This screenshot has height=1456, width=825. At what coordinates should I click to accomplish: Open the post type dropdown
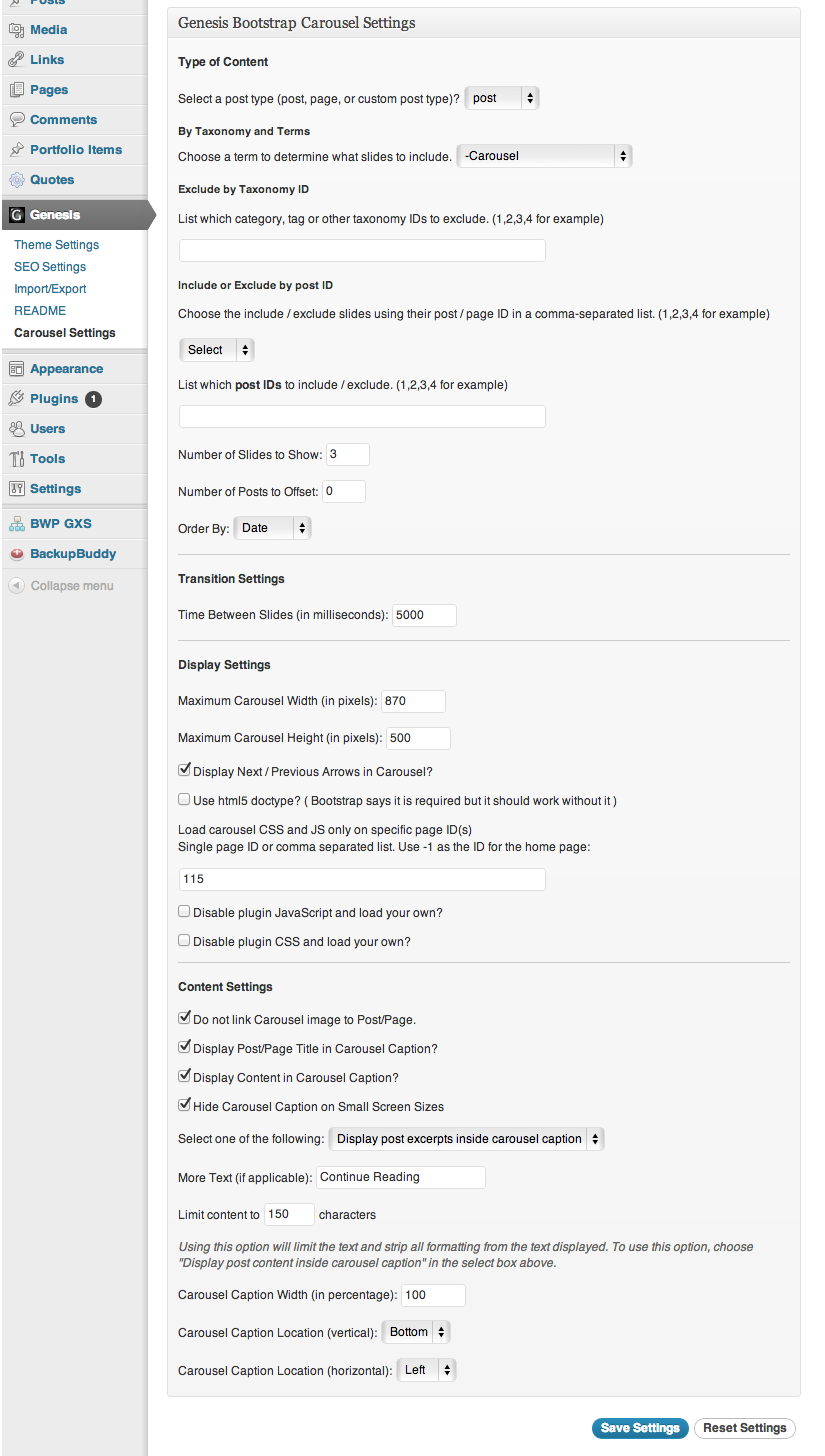tap(502, 98)
